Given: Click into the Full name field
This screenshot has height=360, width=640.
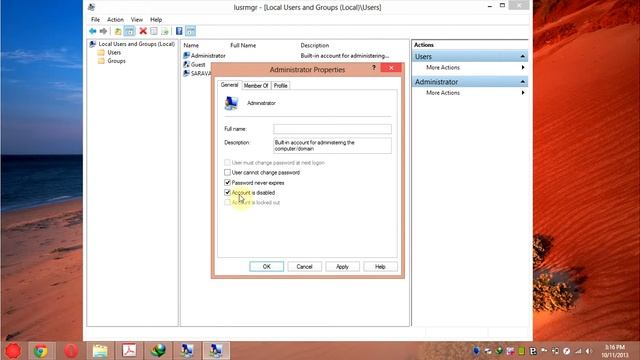Looking at the screenshot, I should (x=332, y=129).
